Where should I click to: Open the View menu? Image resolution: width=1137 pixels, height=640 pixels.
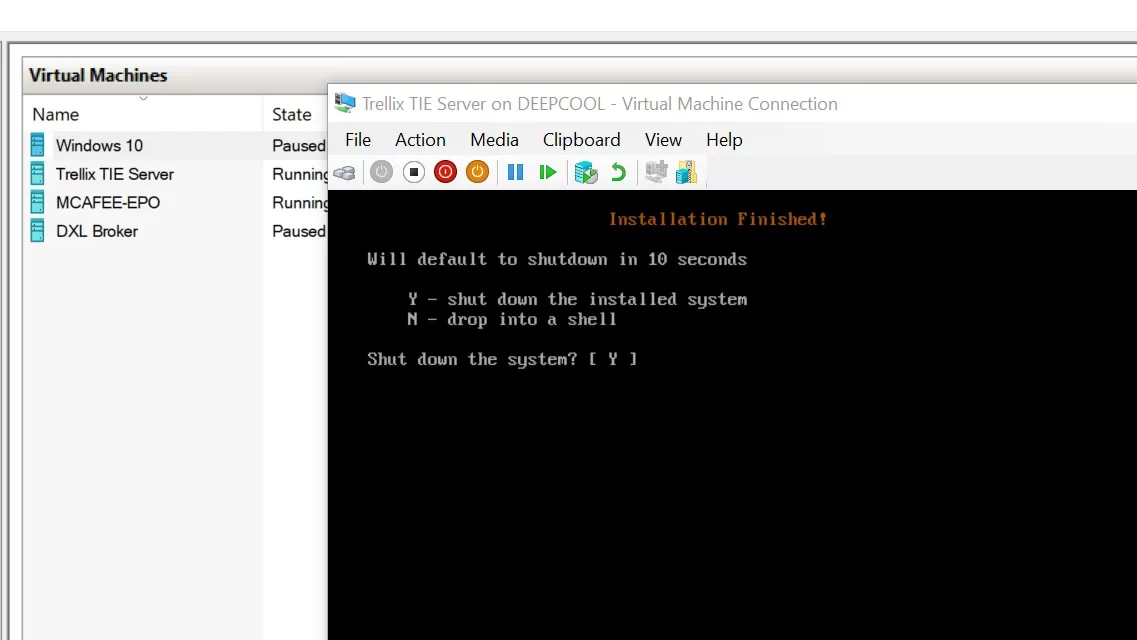point(663,139)
